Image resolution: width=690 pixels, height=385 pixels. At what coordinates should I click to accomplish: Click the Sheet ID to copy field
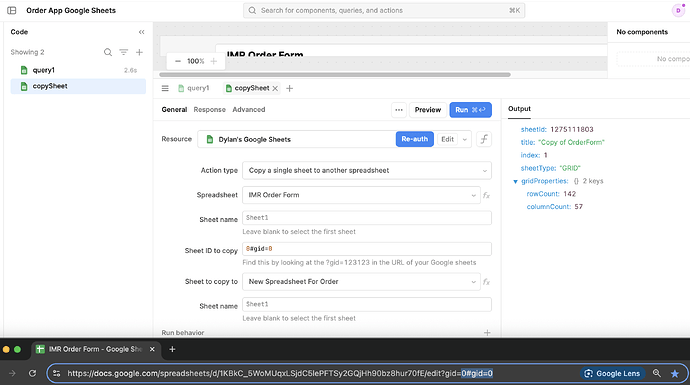point(367,249)
